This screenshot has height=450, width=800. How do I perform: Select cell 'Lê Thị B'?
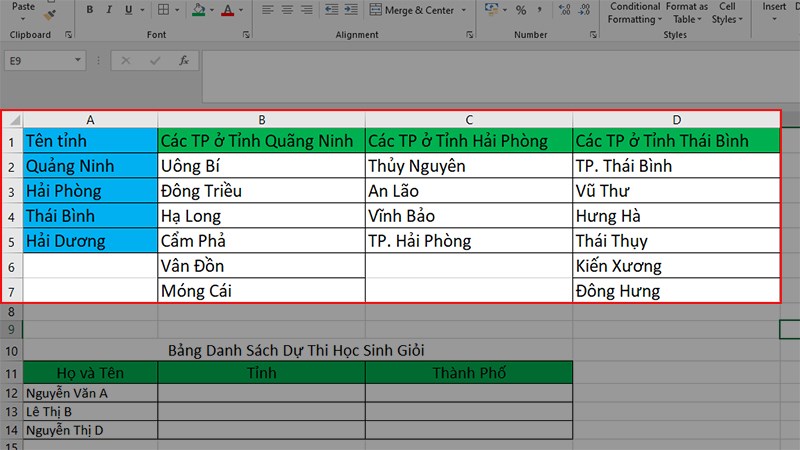90,412
